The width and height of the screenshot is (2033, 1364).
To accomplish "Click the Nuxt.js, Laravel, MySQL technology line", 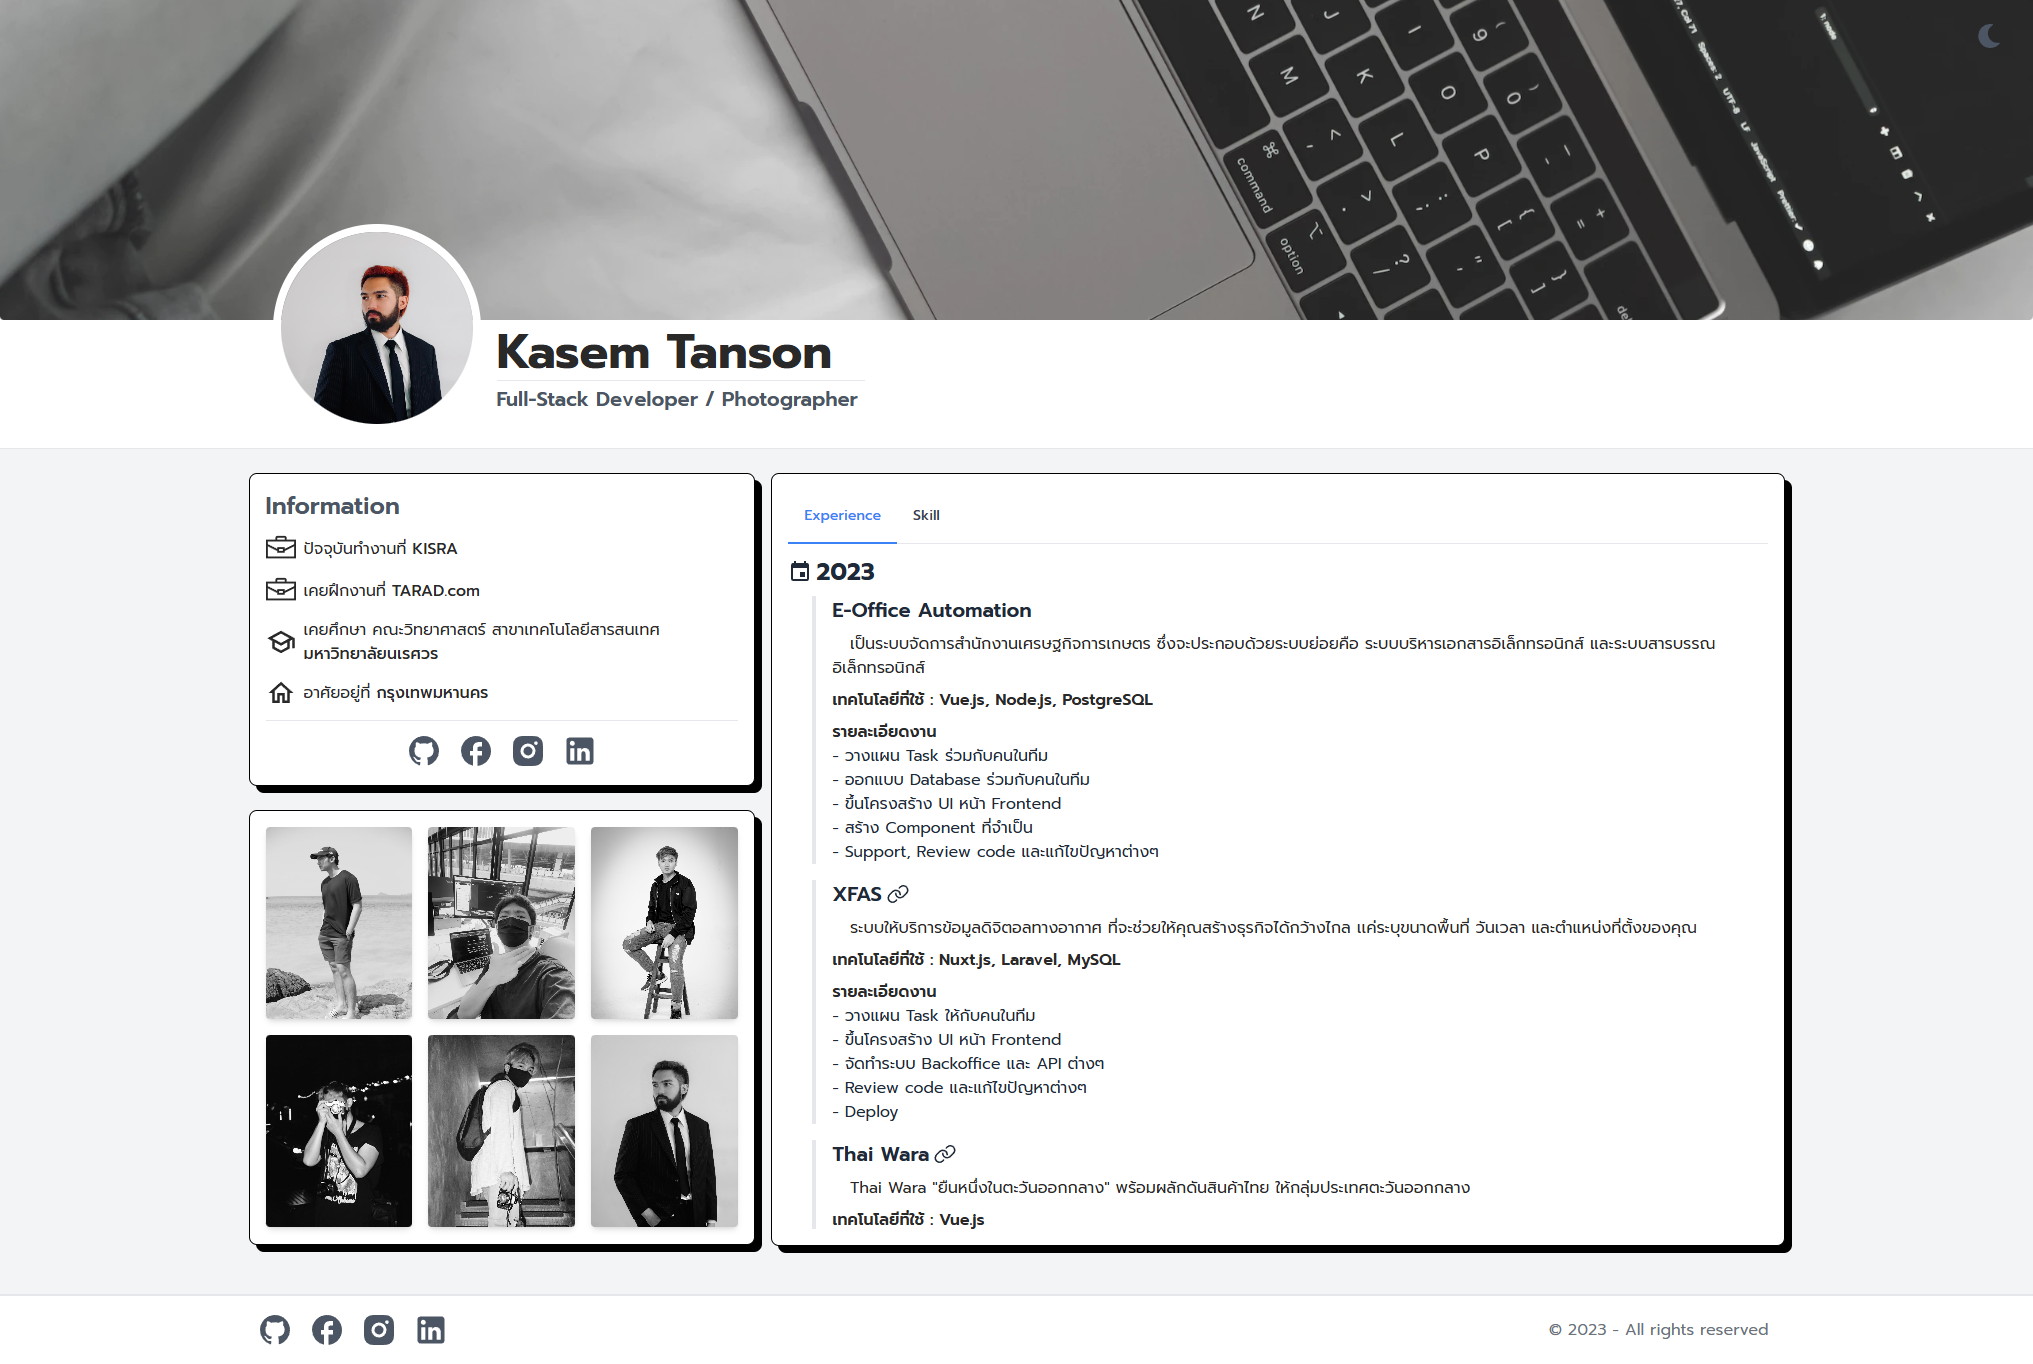I will click(x=976, y=959).
